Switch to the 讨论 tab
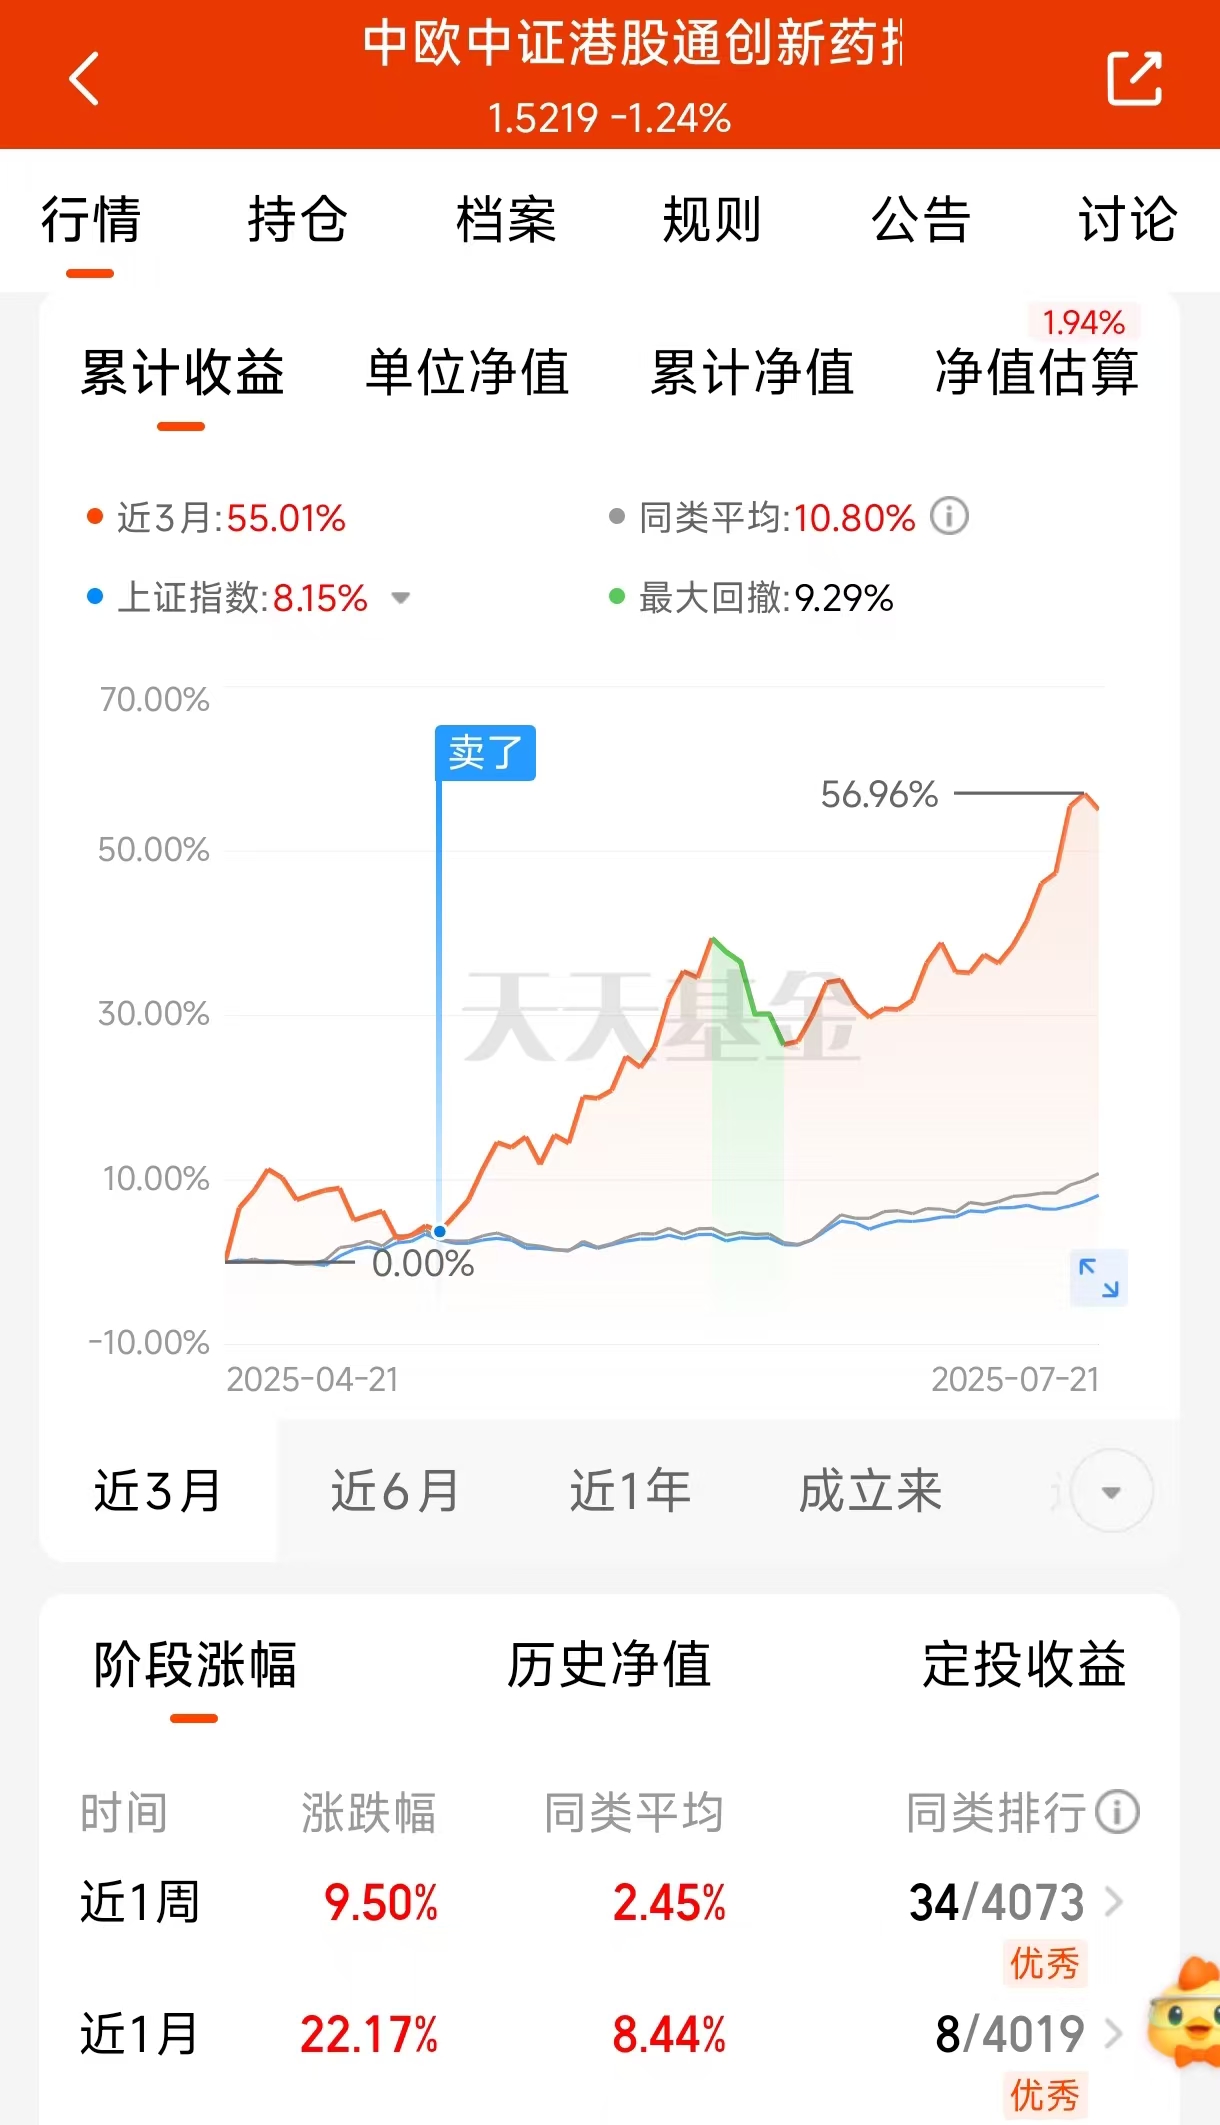The width and height of the screenshot is (1220, 2125). tap(1128, 219)
